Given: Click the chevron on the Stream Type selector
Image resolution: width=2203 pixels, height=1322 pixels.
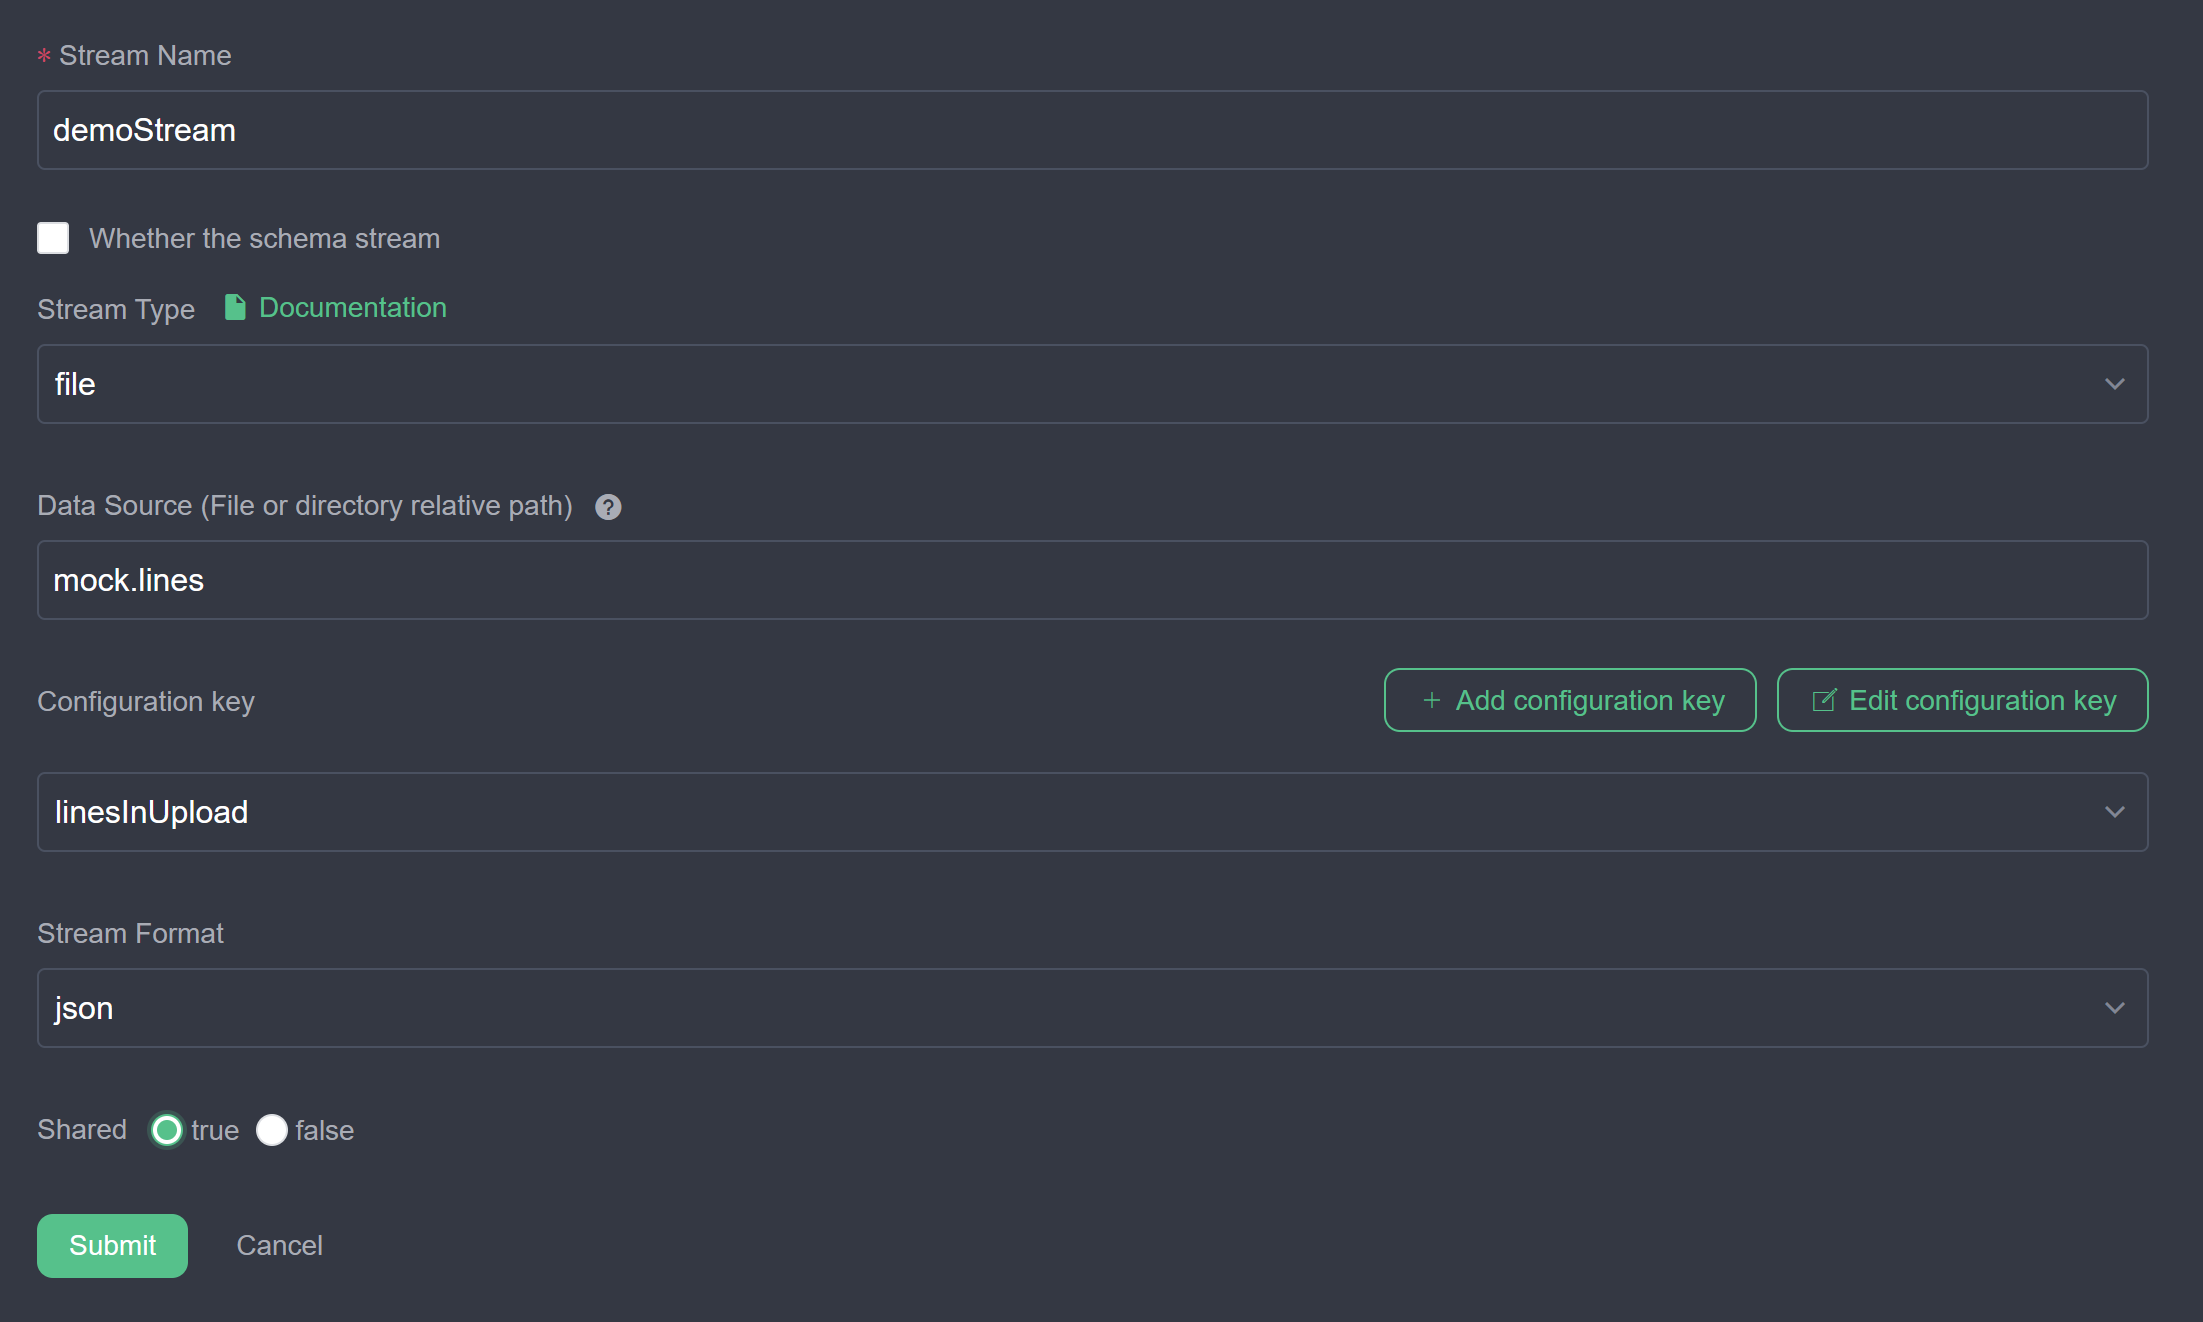Looking at the screenshot, I should tap(2115, 384).
